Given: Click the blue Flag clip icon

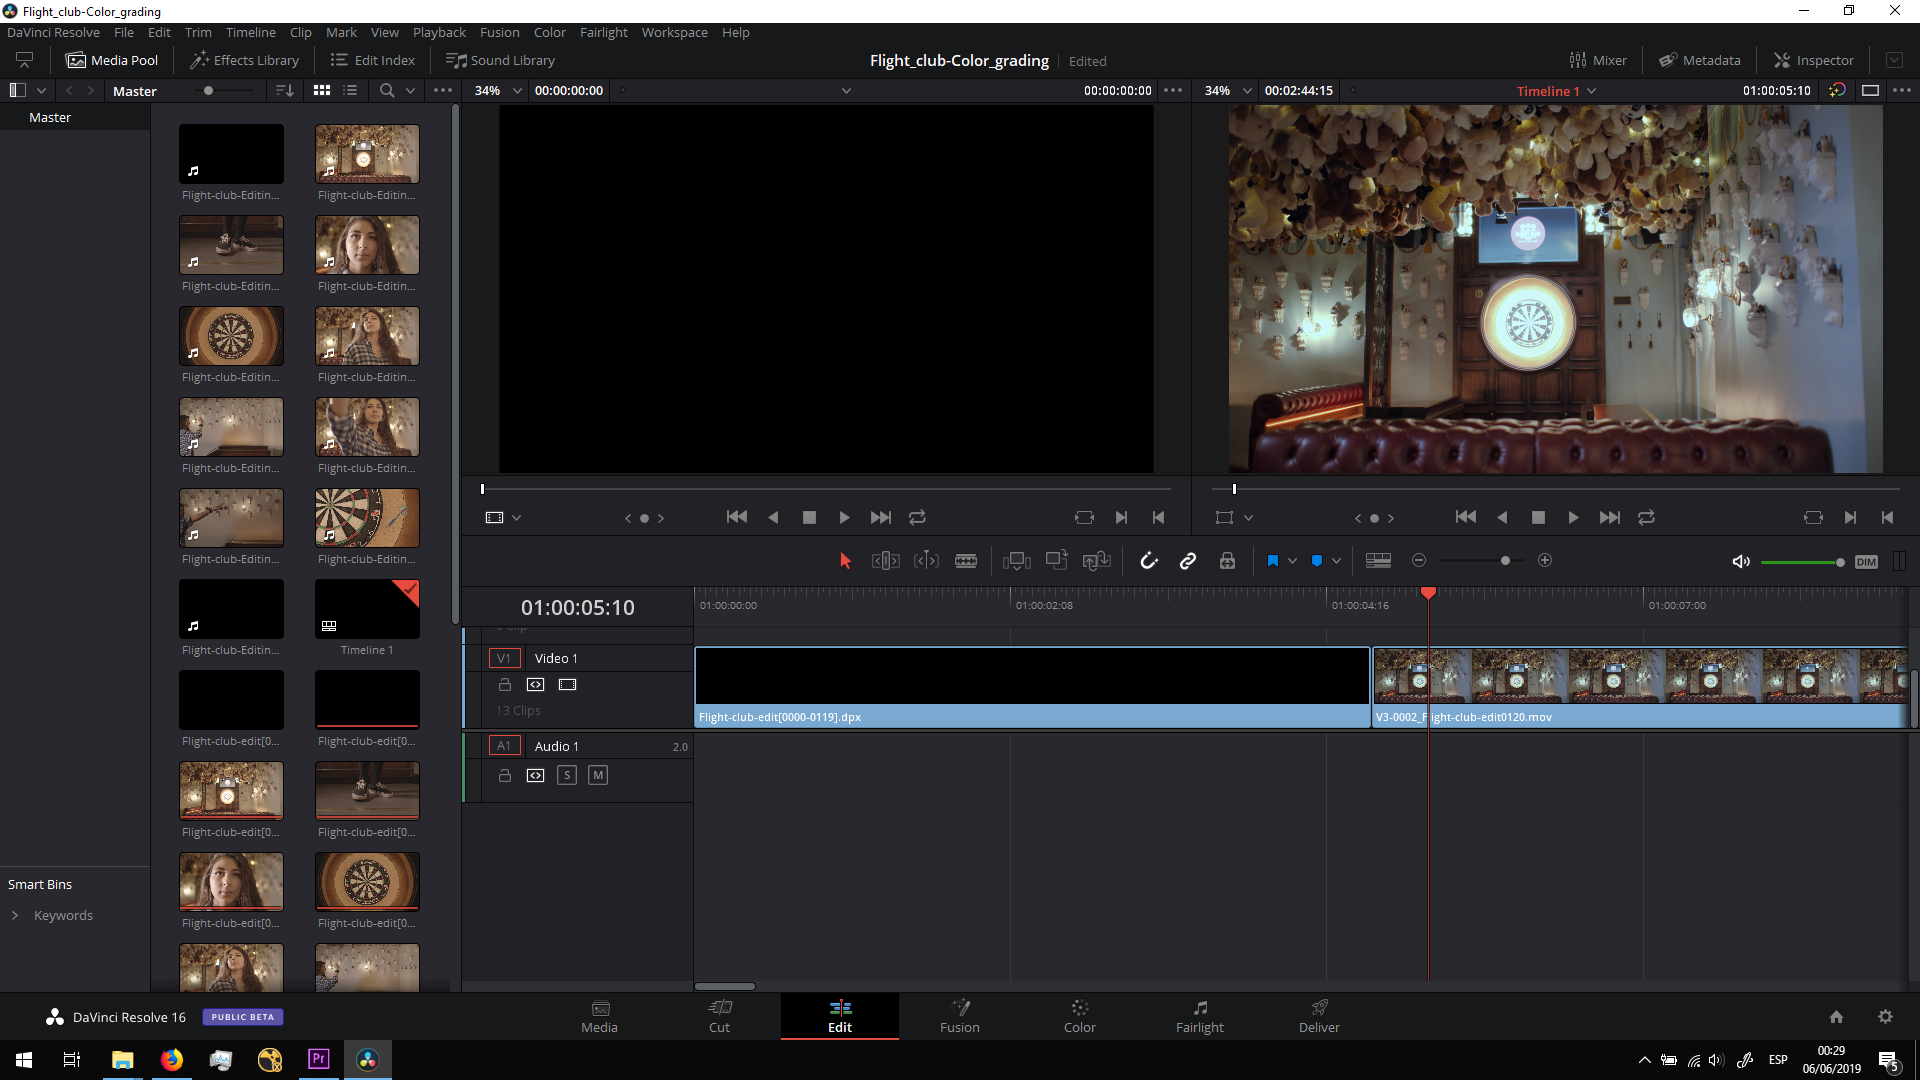Looking at the screenshot, I should point(1272,561).
